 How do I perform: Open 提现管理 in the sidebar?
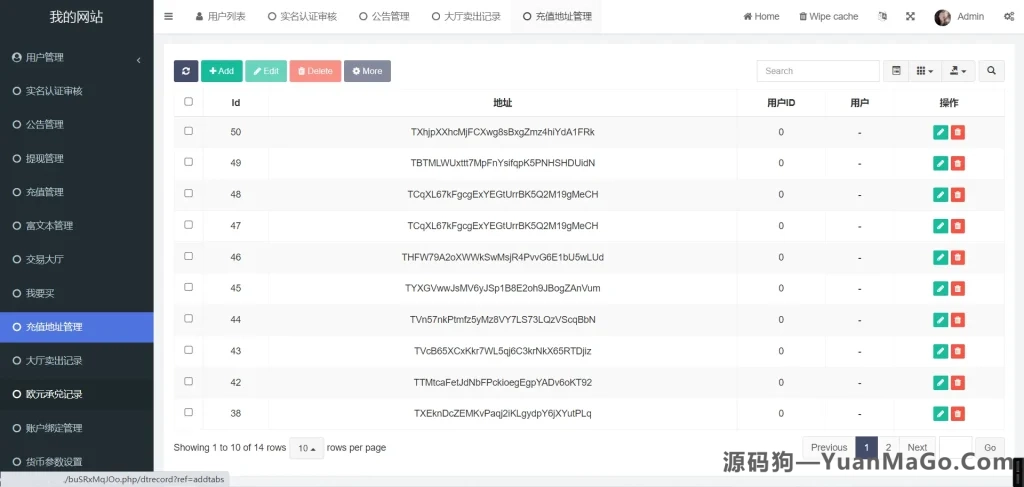pos(76,159)
